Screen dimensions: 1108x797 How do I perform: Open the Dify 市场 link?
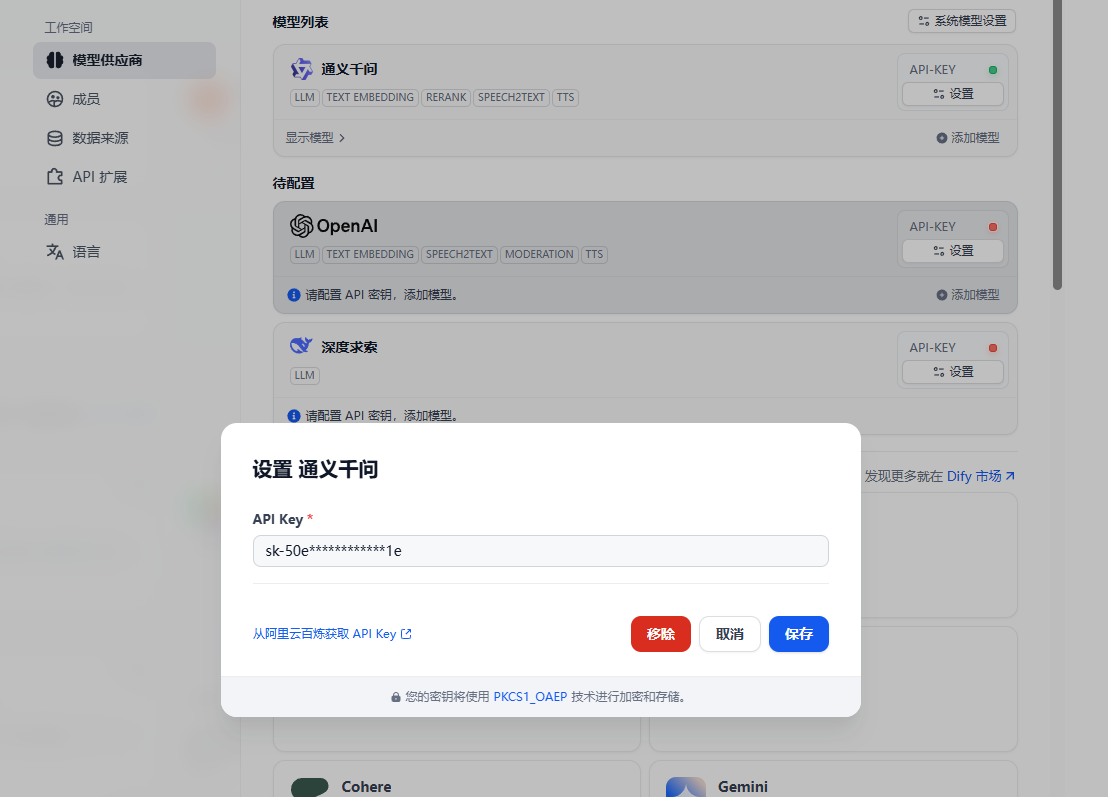tap(981, 476)
